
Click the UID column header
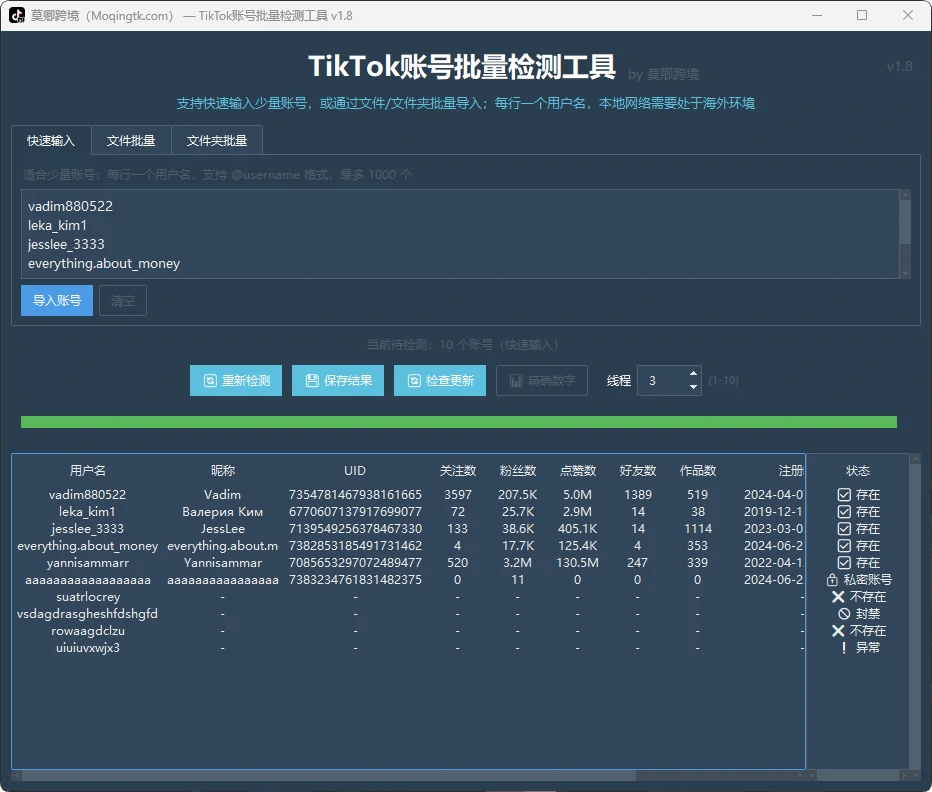click(x=355, y=471)
